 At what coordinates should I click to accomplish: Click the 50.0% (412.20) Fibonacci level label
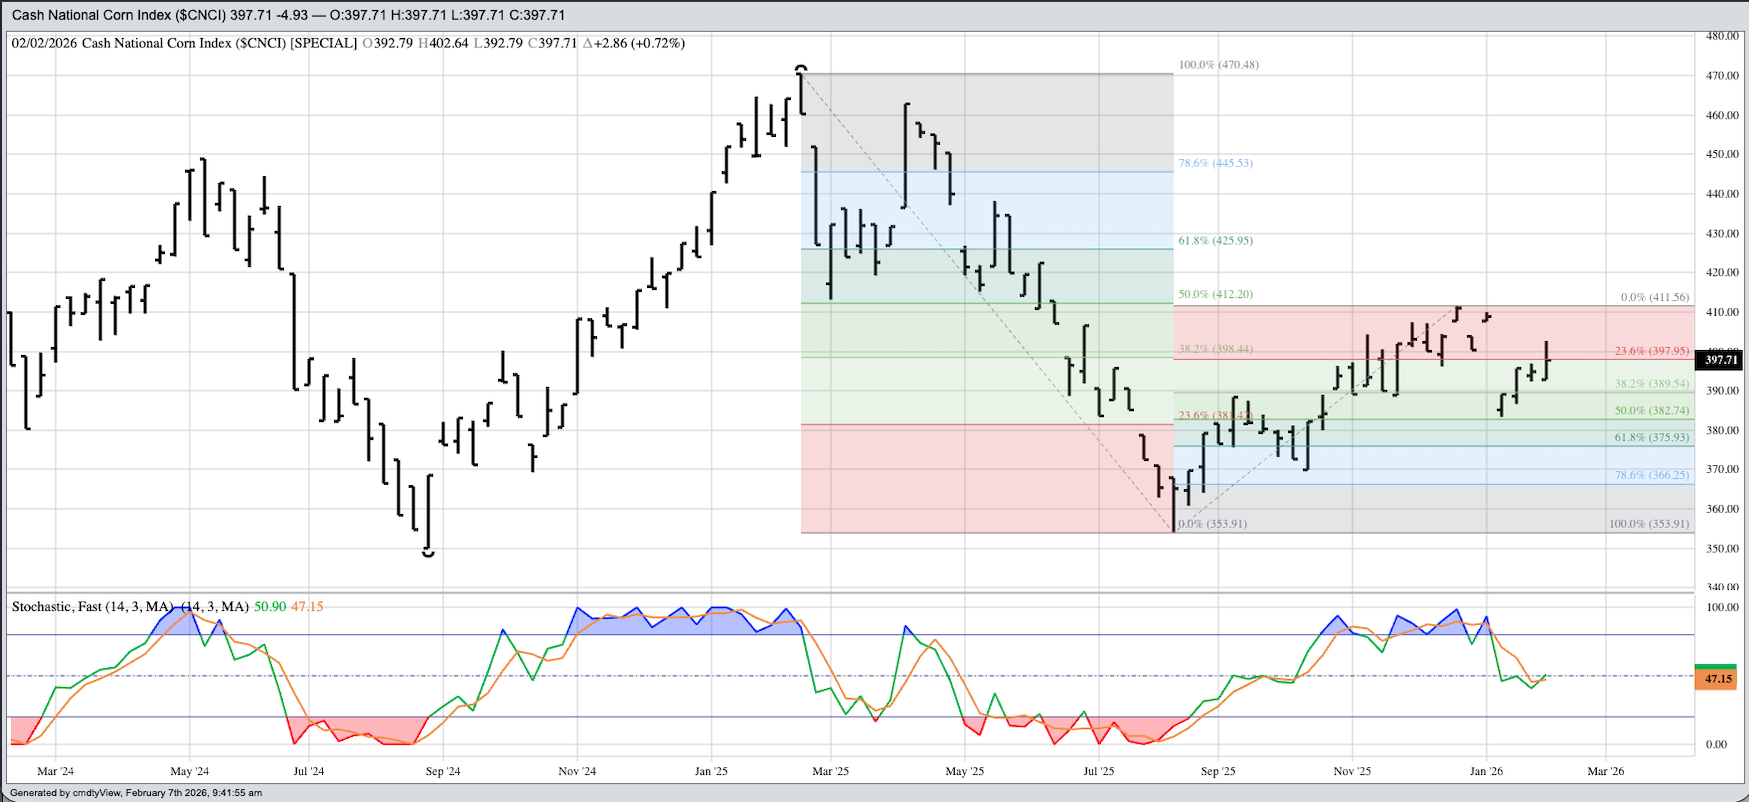pos(1215,295)
